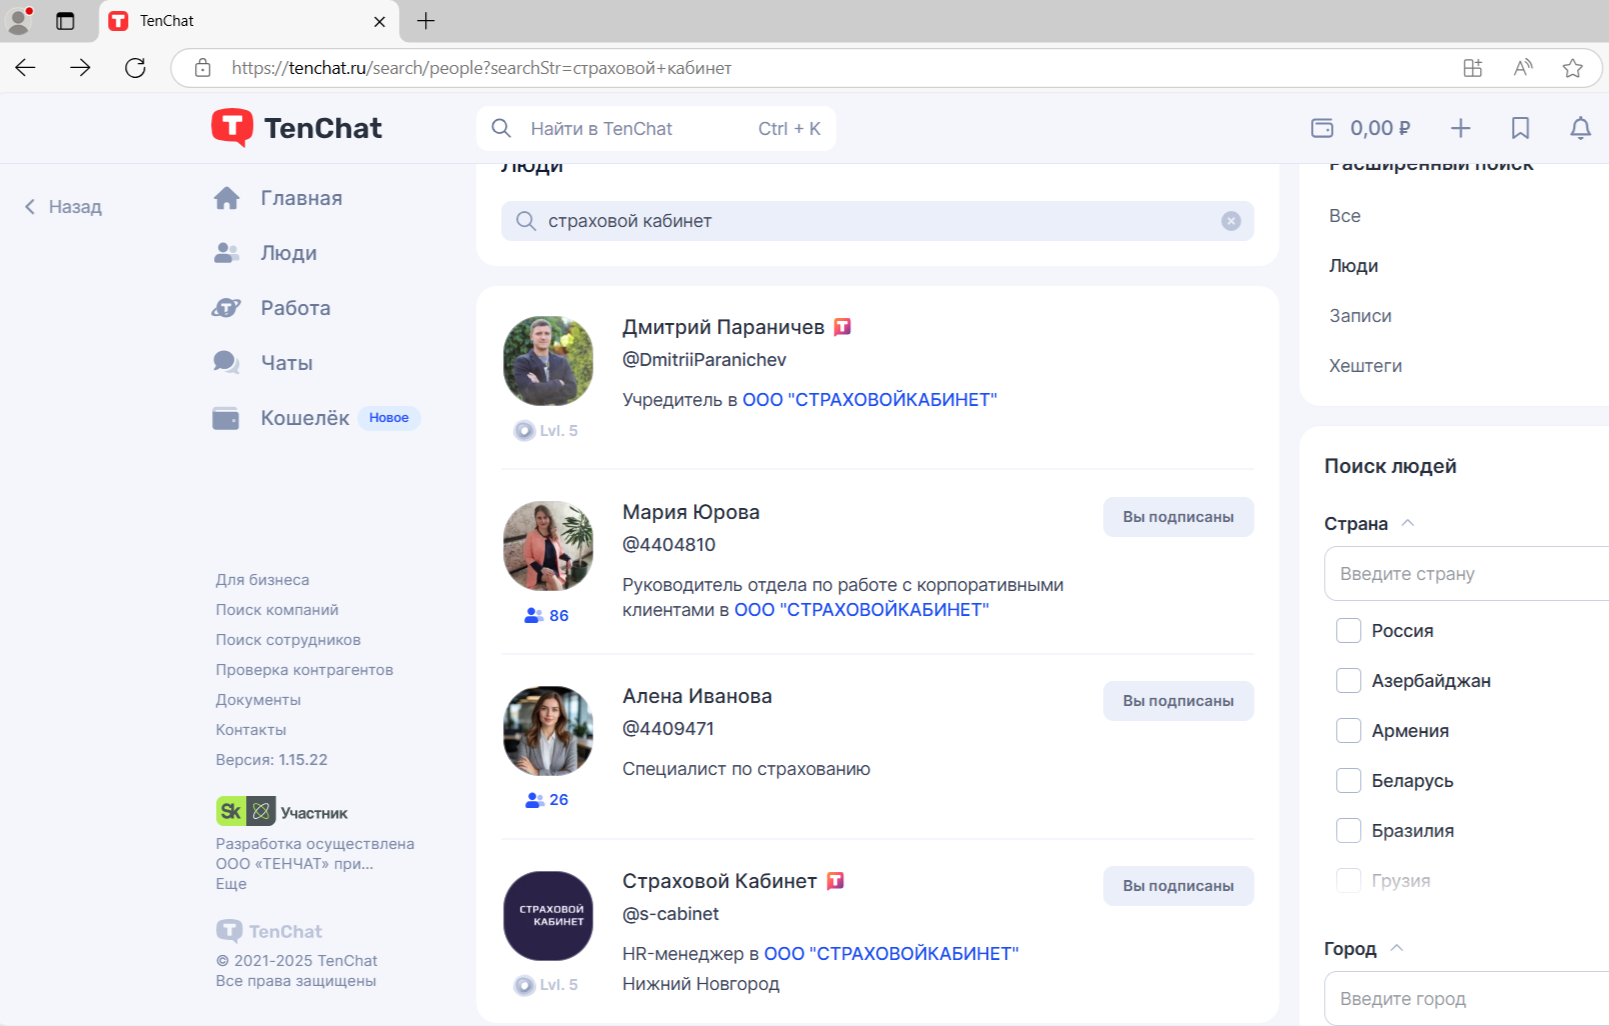Open Для бизнеса footer link

point(262,580)
